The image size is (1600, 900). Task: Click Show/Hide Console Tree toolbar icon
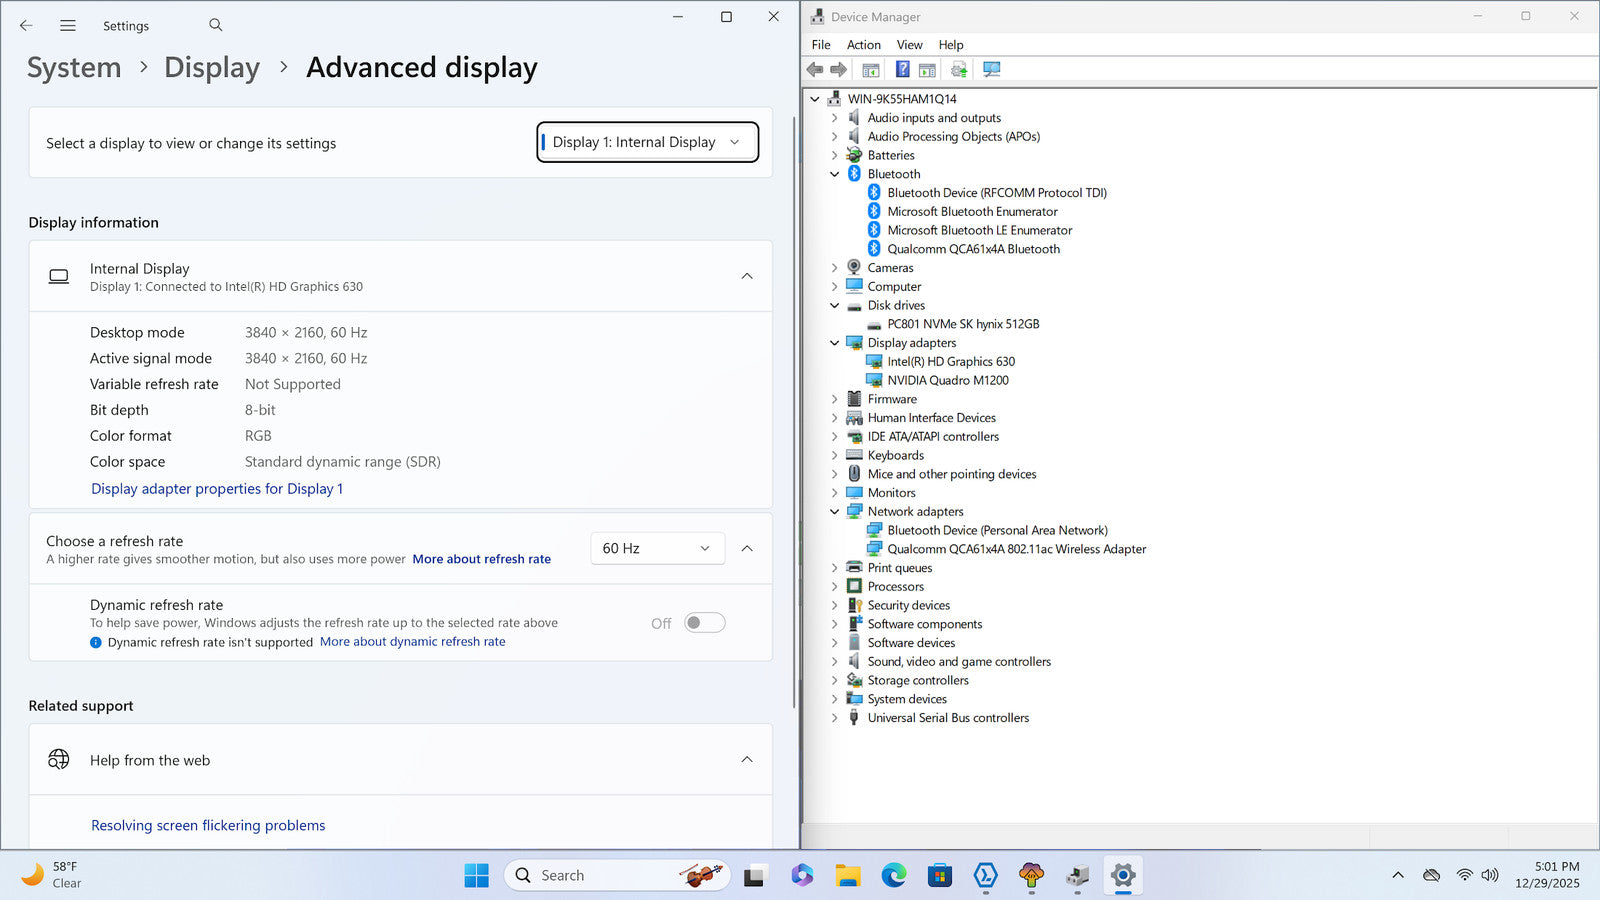pos(871,69)
